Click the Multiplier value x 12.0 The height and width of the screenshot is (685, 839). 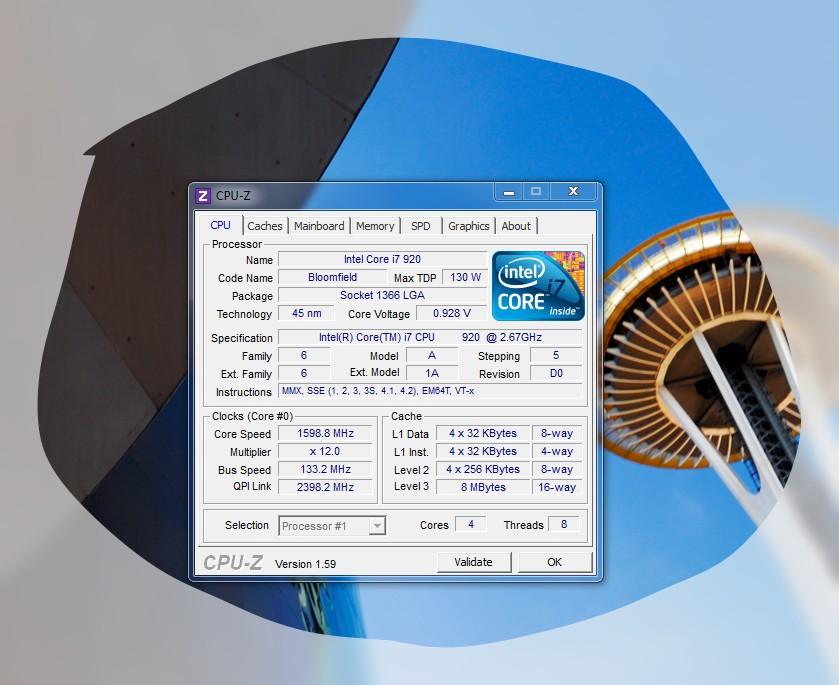(325, 452)
